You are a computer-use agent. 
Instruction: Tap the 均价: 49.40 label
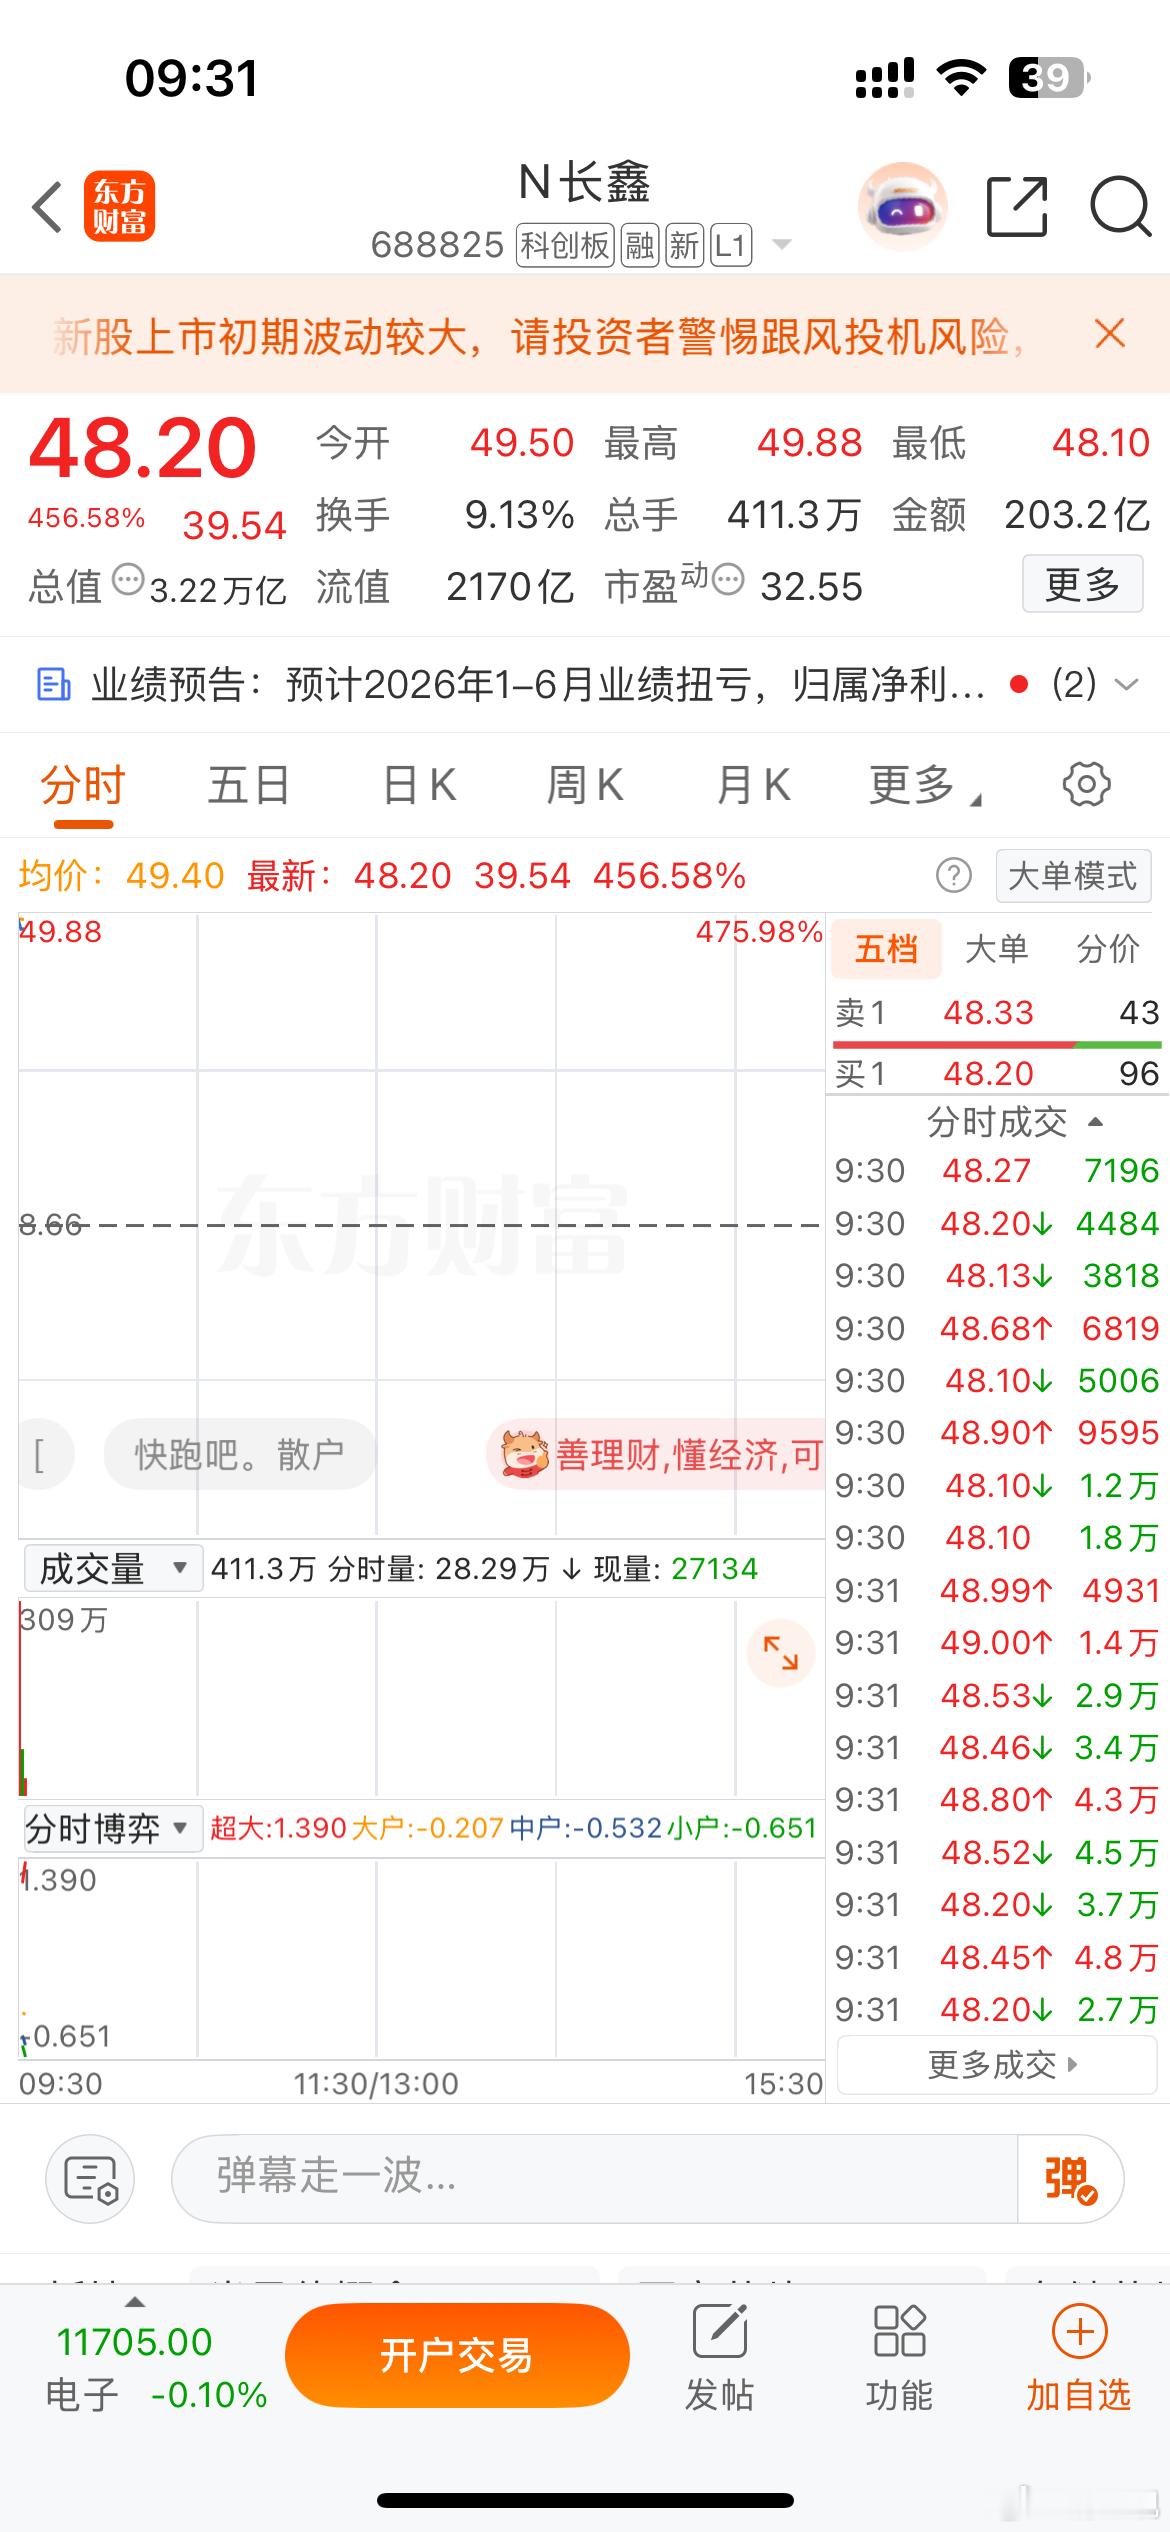pyautogui.click(x=121, y=876)
